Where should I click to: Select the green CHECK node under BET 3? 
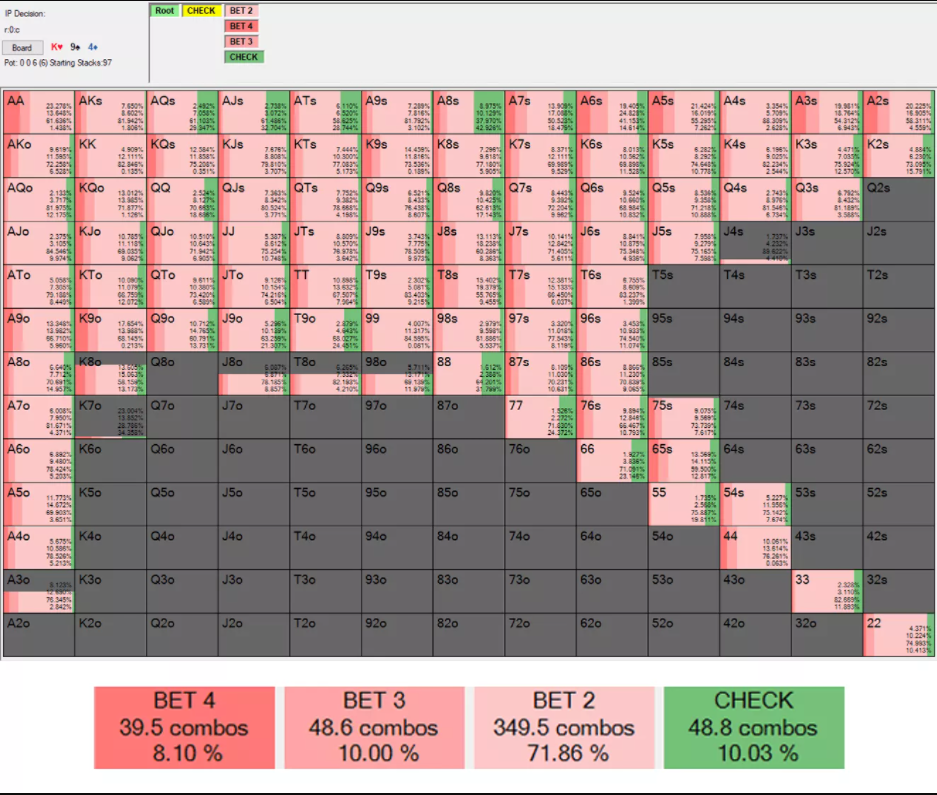pos(243,57)
